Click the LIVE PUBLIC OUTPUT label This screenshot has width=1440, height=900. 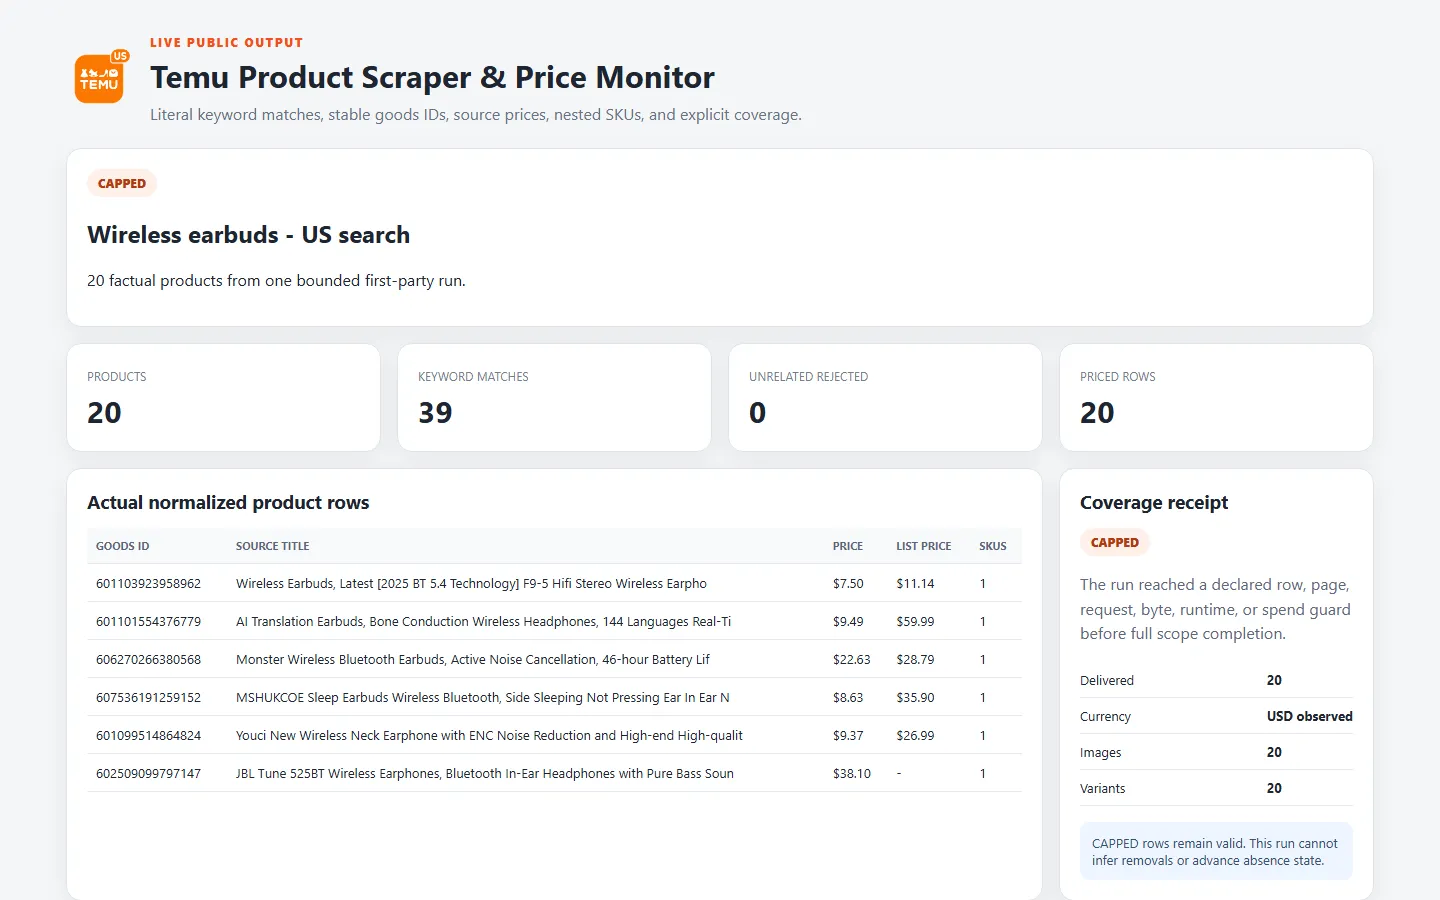226,42
